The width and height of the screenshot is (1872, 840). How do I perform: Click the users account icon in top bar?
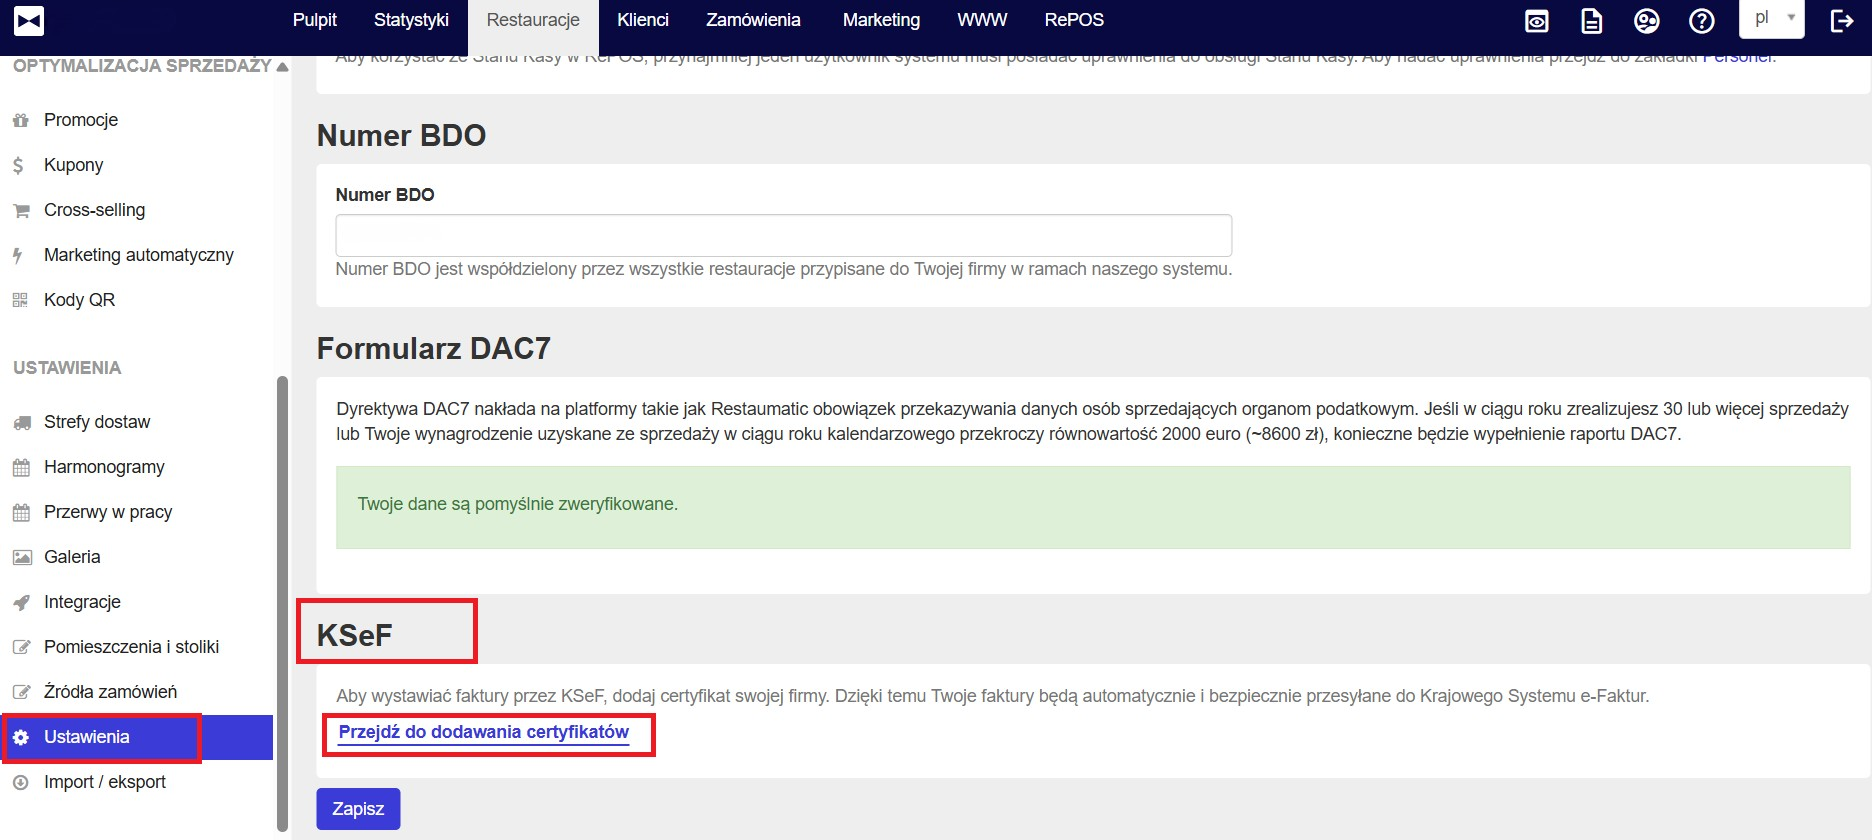click(1646, 21)
